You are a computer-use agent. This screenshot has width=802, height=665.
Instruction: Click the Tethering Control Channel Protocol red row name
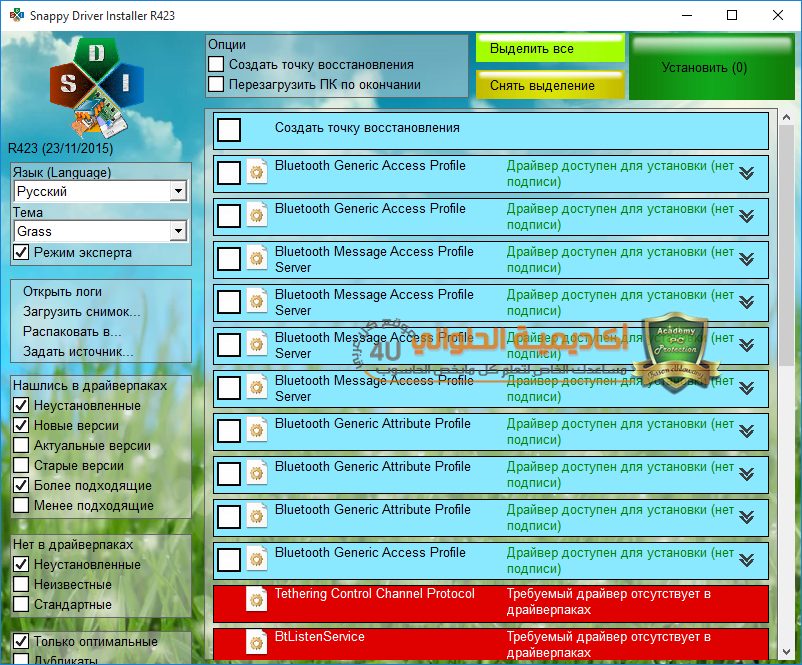point(375,593)
